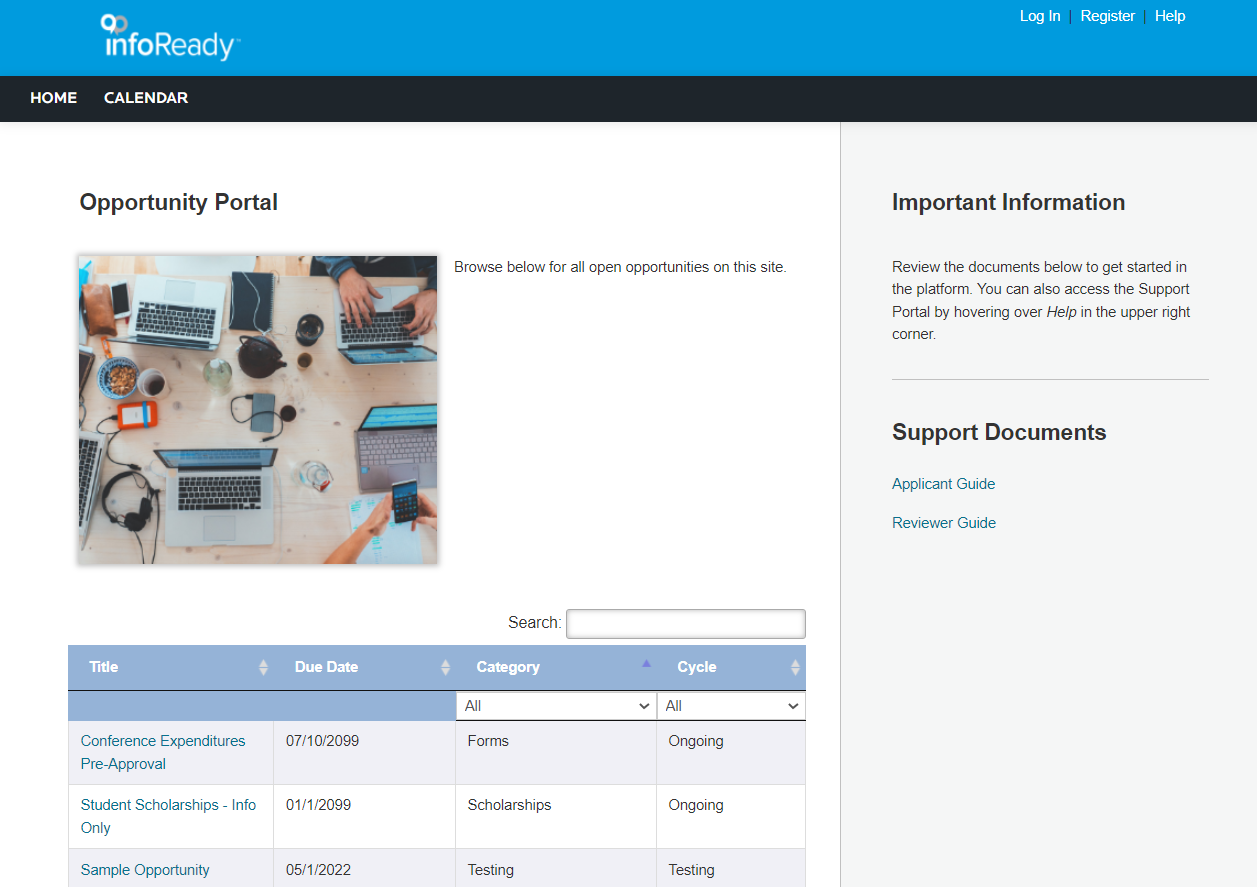1257x887 pixels.
Task: Click the workspace photo on the portal page
Action: [x=257, y=407]
